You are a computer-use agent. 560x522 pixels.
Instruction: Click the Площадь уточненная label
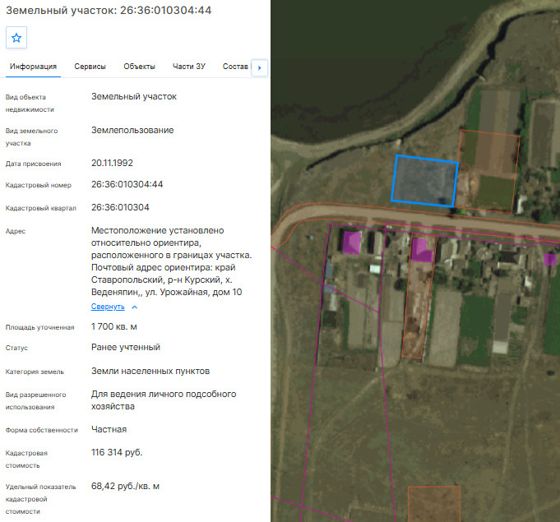pyautogui.click(x=40, y=327)
